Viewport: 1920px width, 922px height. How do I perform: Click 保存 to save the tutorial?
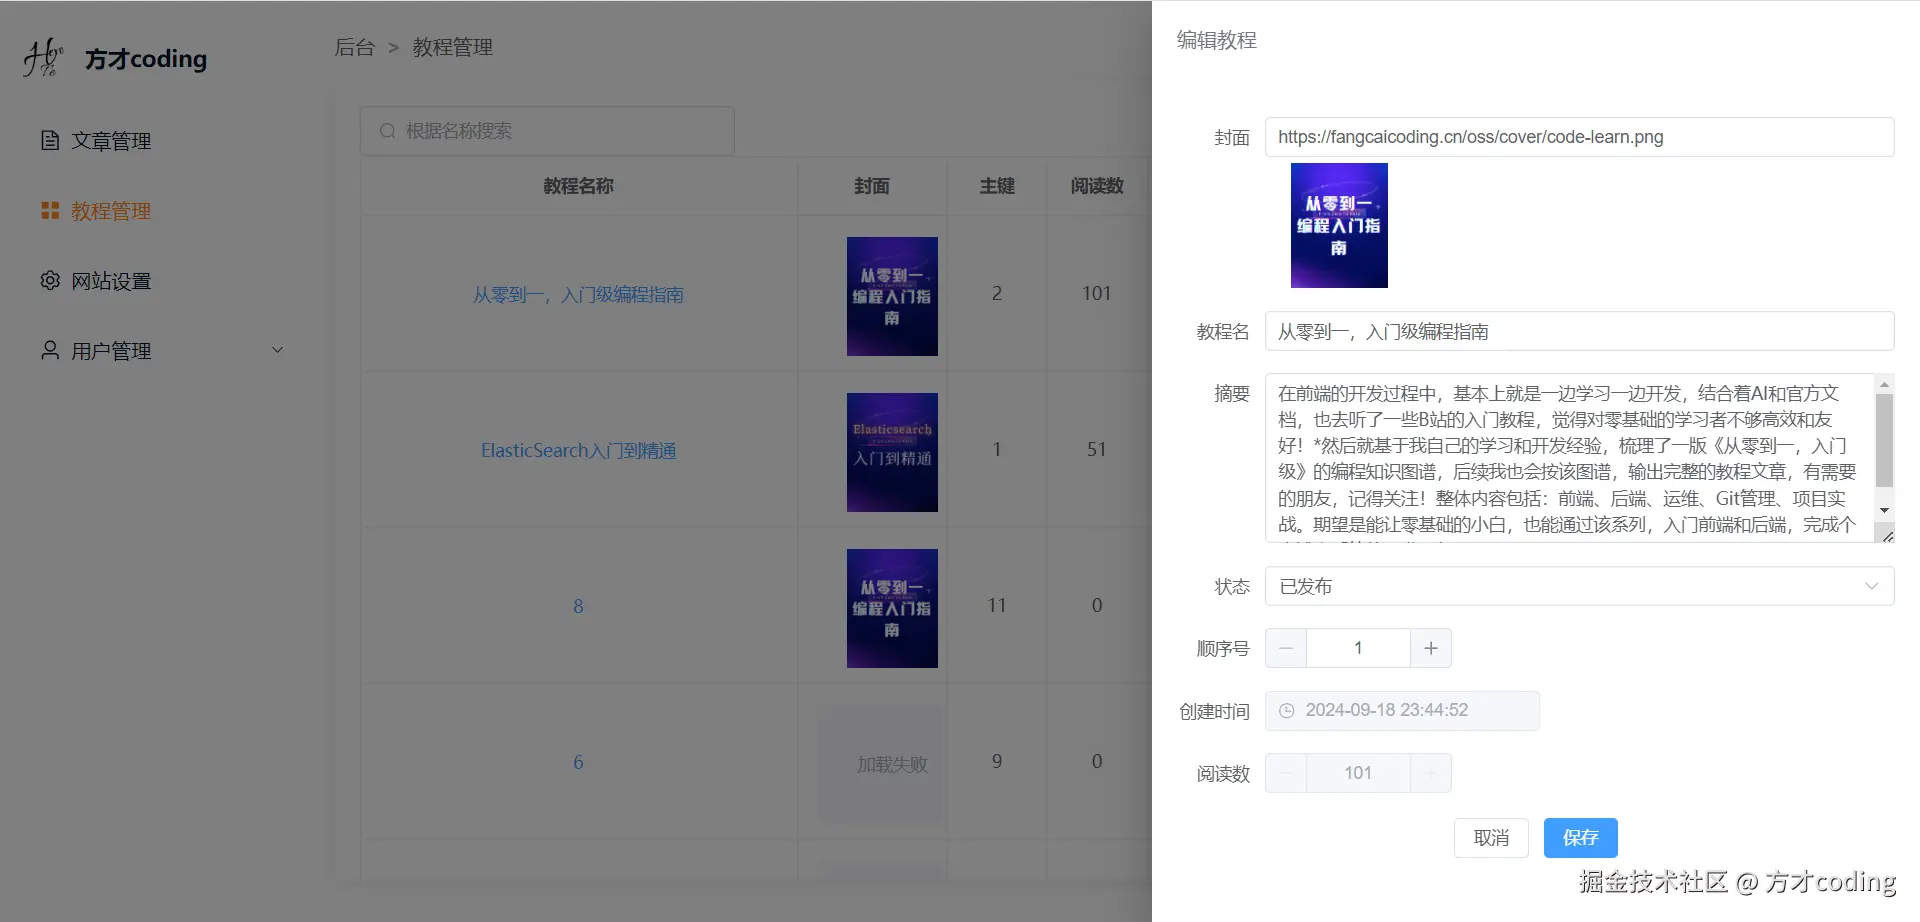[x=1580, y=838]
